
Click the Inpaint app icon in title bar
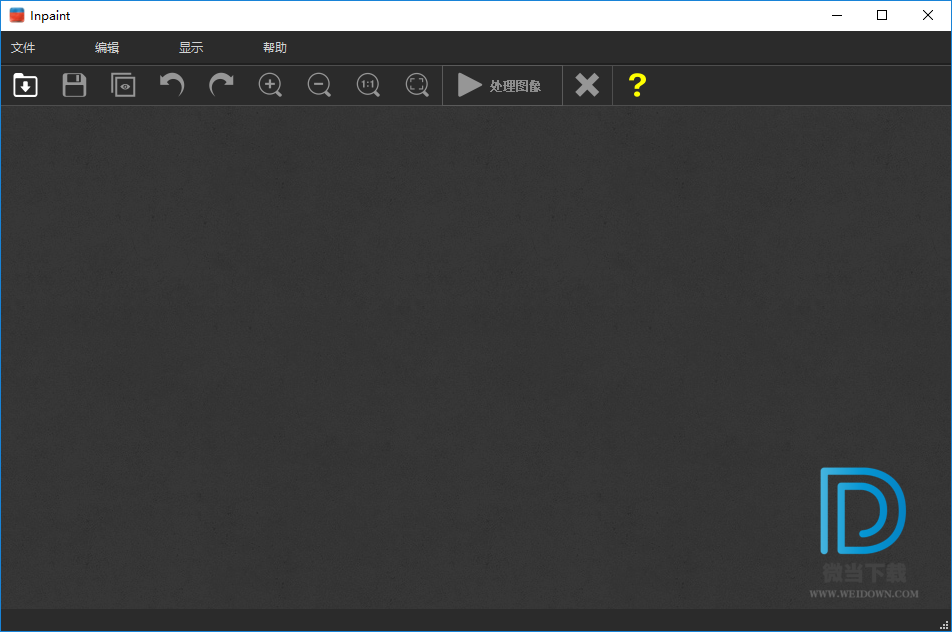pyautogui.click(x=17, y=15)
